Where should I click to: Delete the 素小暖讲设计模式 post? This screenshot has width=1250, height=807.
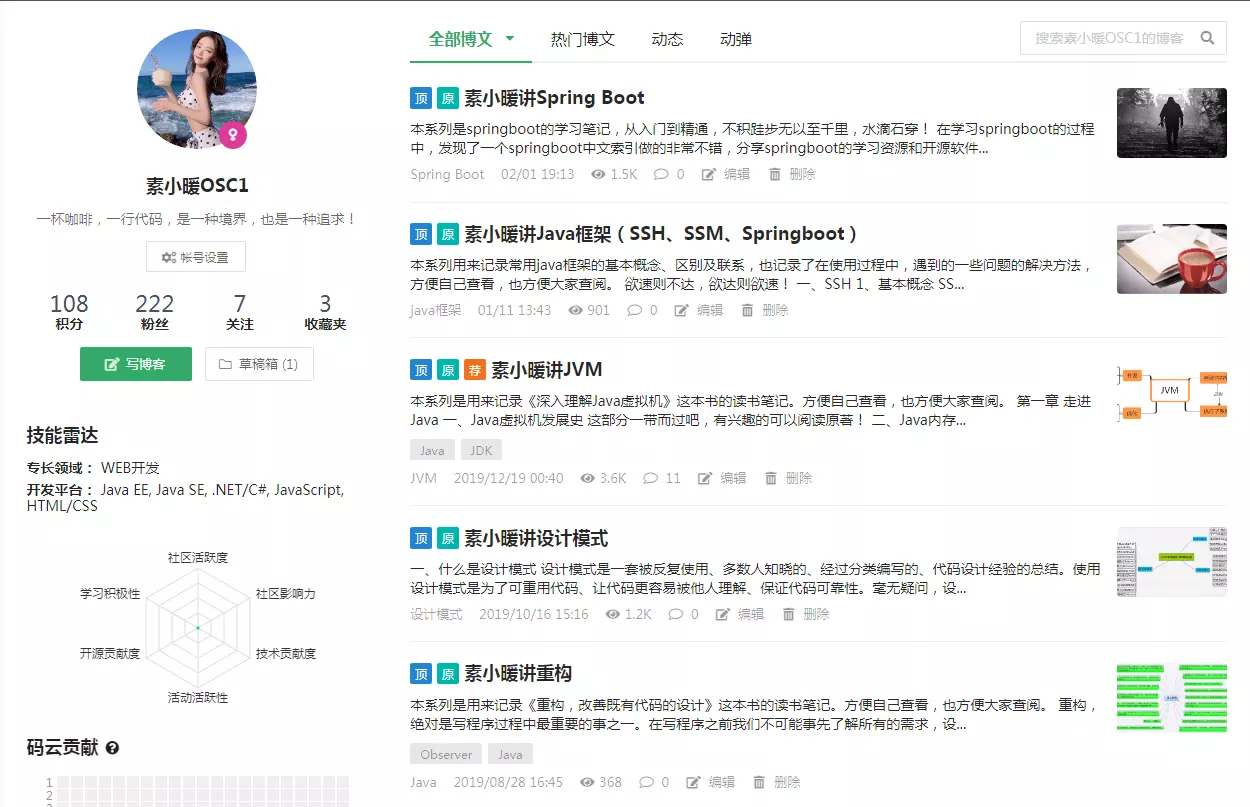click(806, 614)
